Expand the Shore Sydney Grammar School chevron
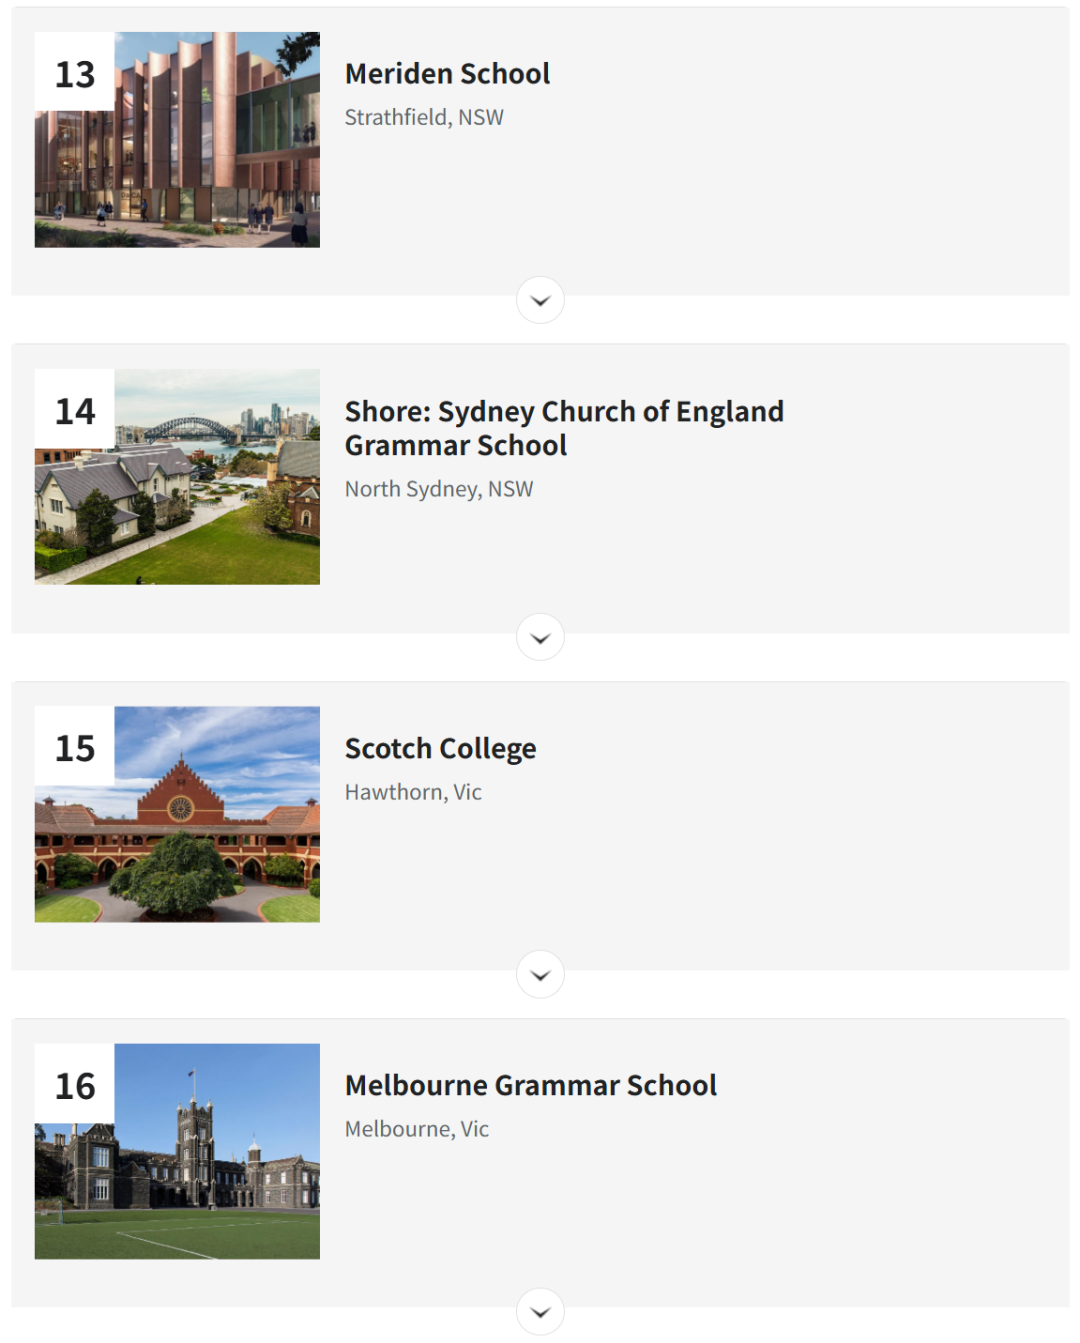1080x1343 pixels. pos(540,637)
